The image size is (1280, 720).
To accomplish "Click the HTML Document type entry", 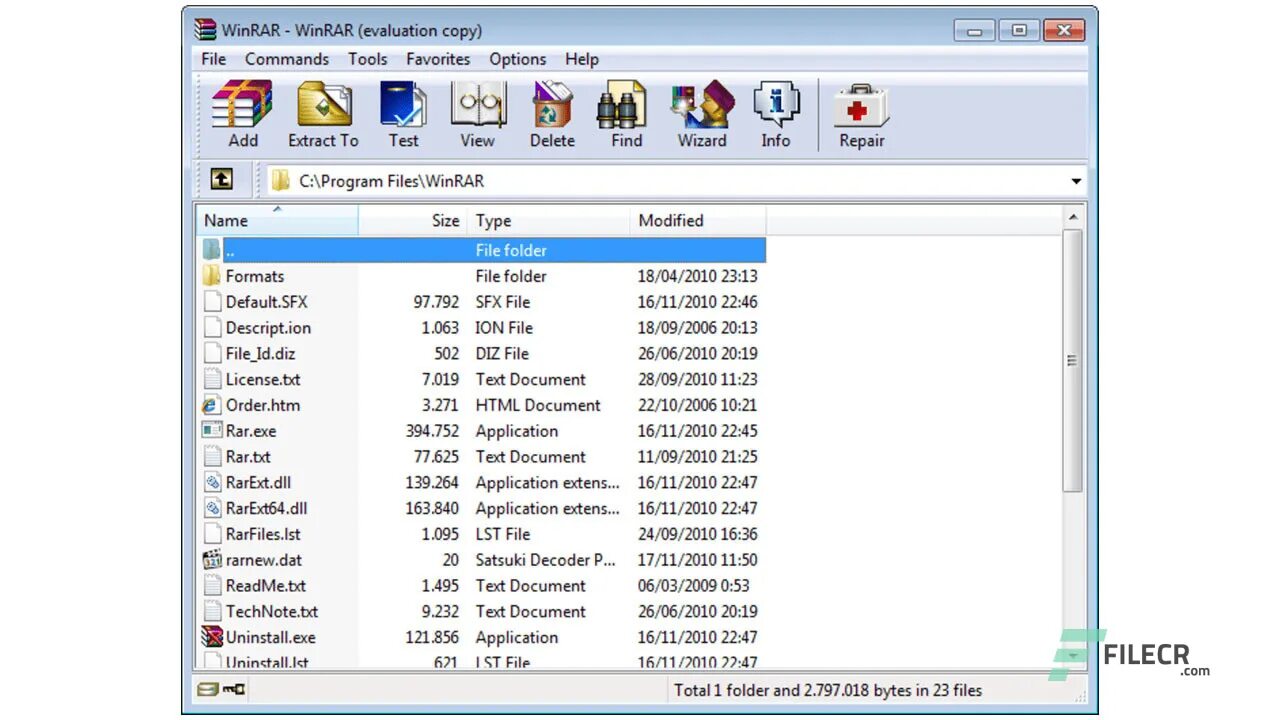I will [x=538, y=405].
